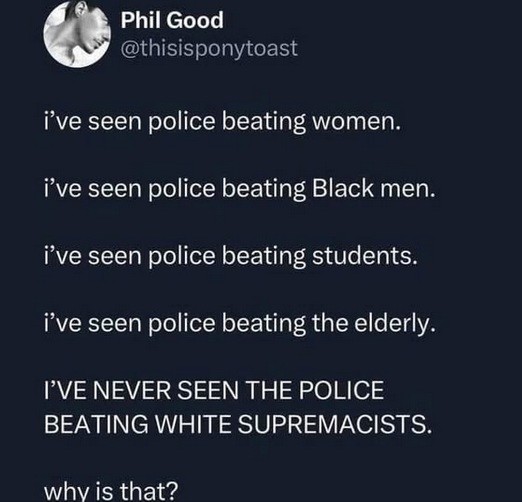
Task: Click the display name Phil Good
Action: pos(172,20)
